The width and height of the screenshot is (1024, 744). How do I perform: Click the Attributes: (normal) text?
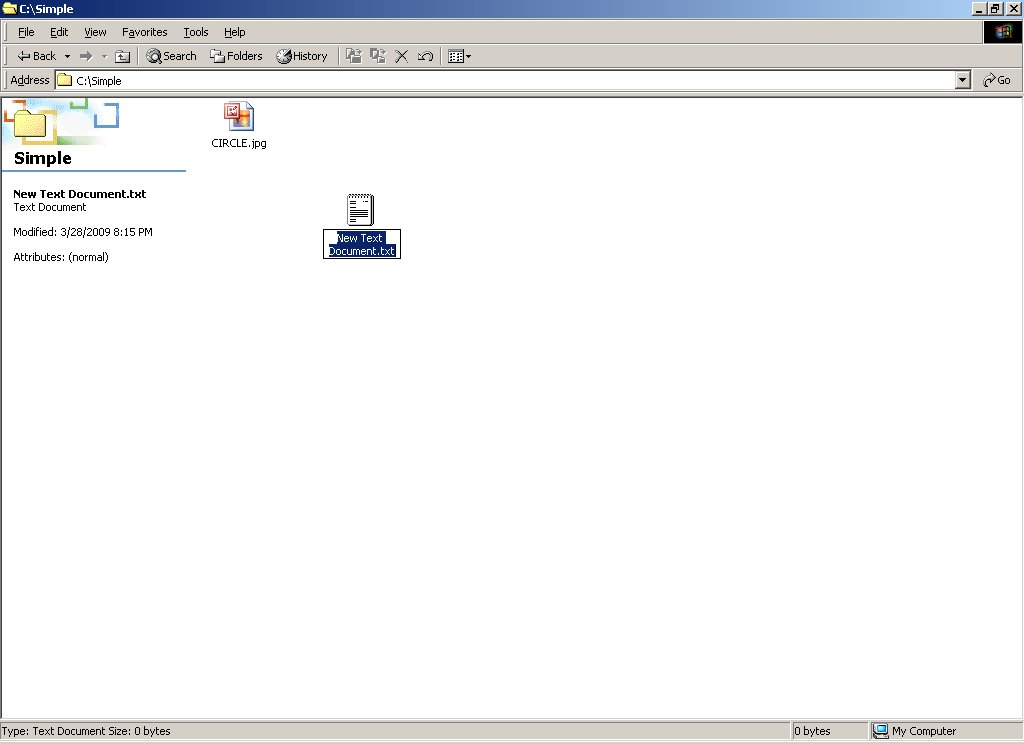pyautogui.click(x=61, y=257)
